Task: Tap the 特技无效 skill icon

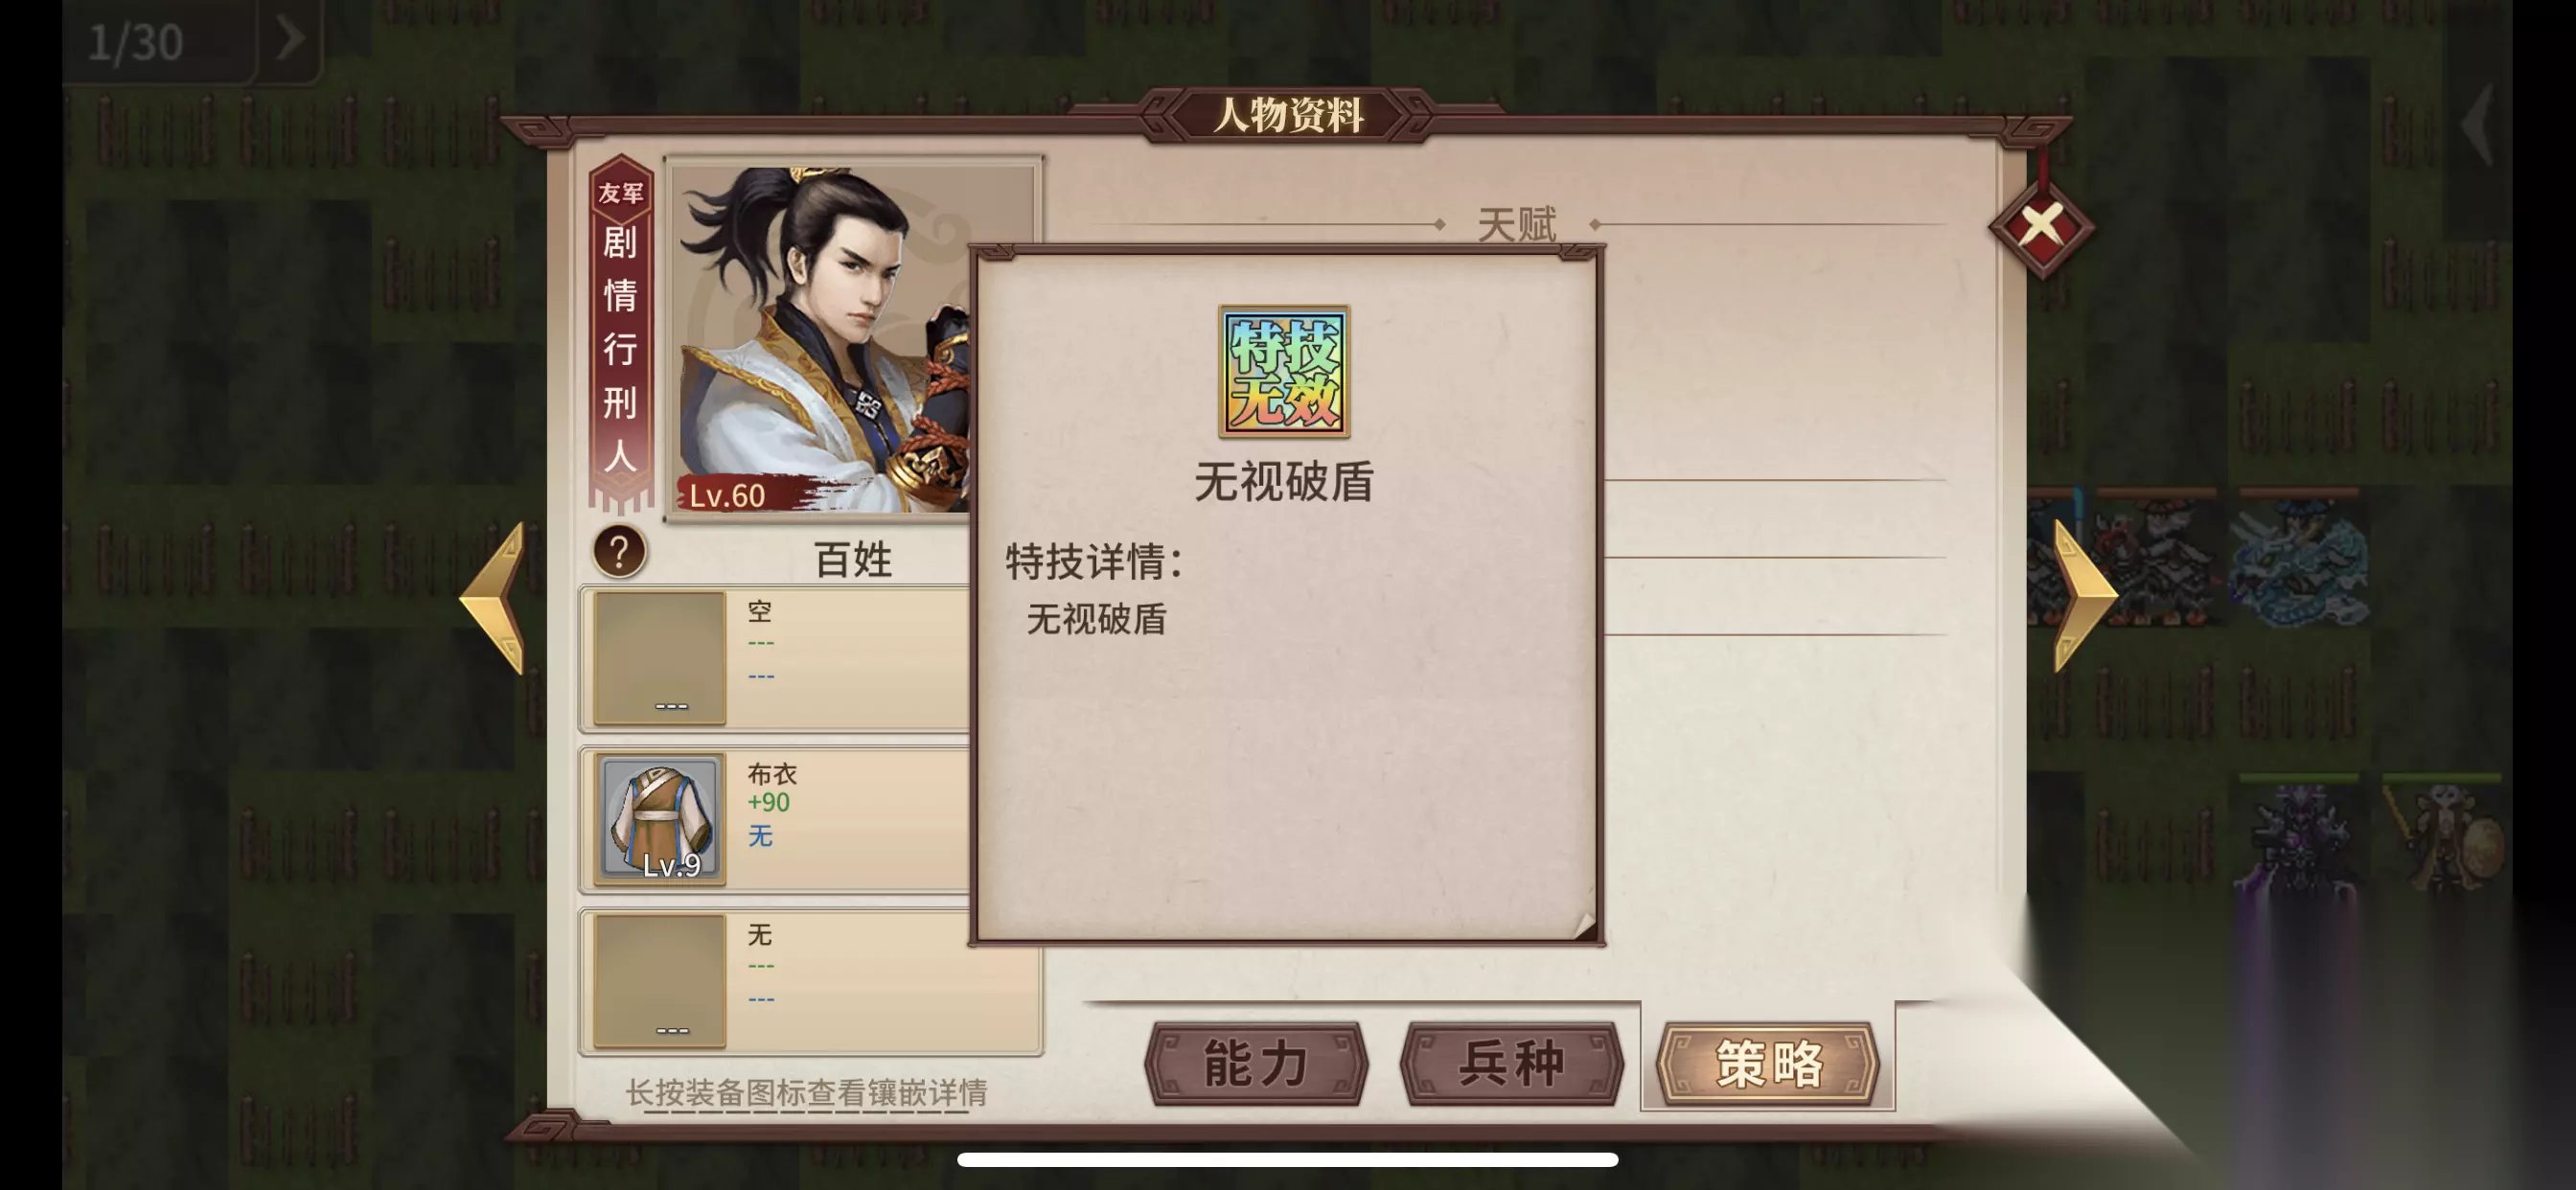Action: [1284, 372]
